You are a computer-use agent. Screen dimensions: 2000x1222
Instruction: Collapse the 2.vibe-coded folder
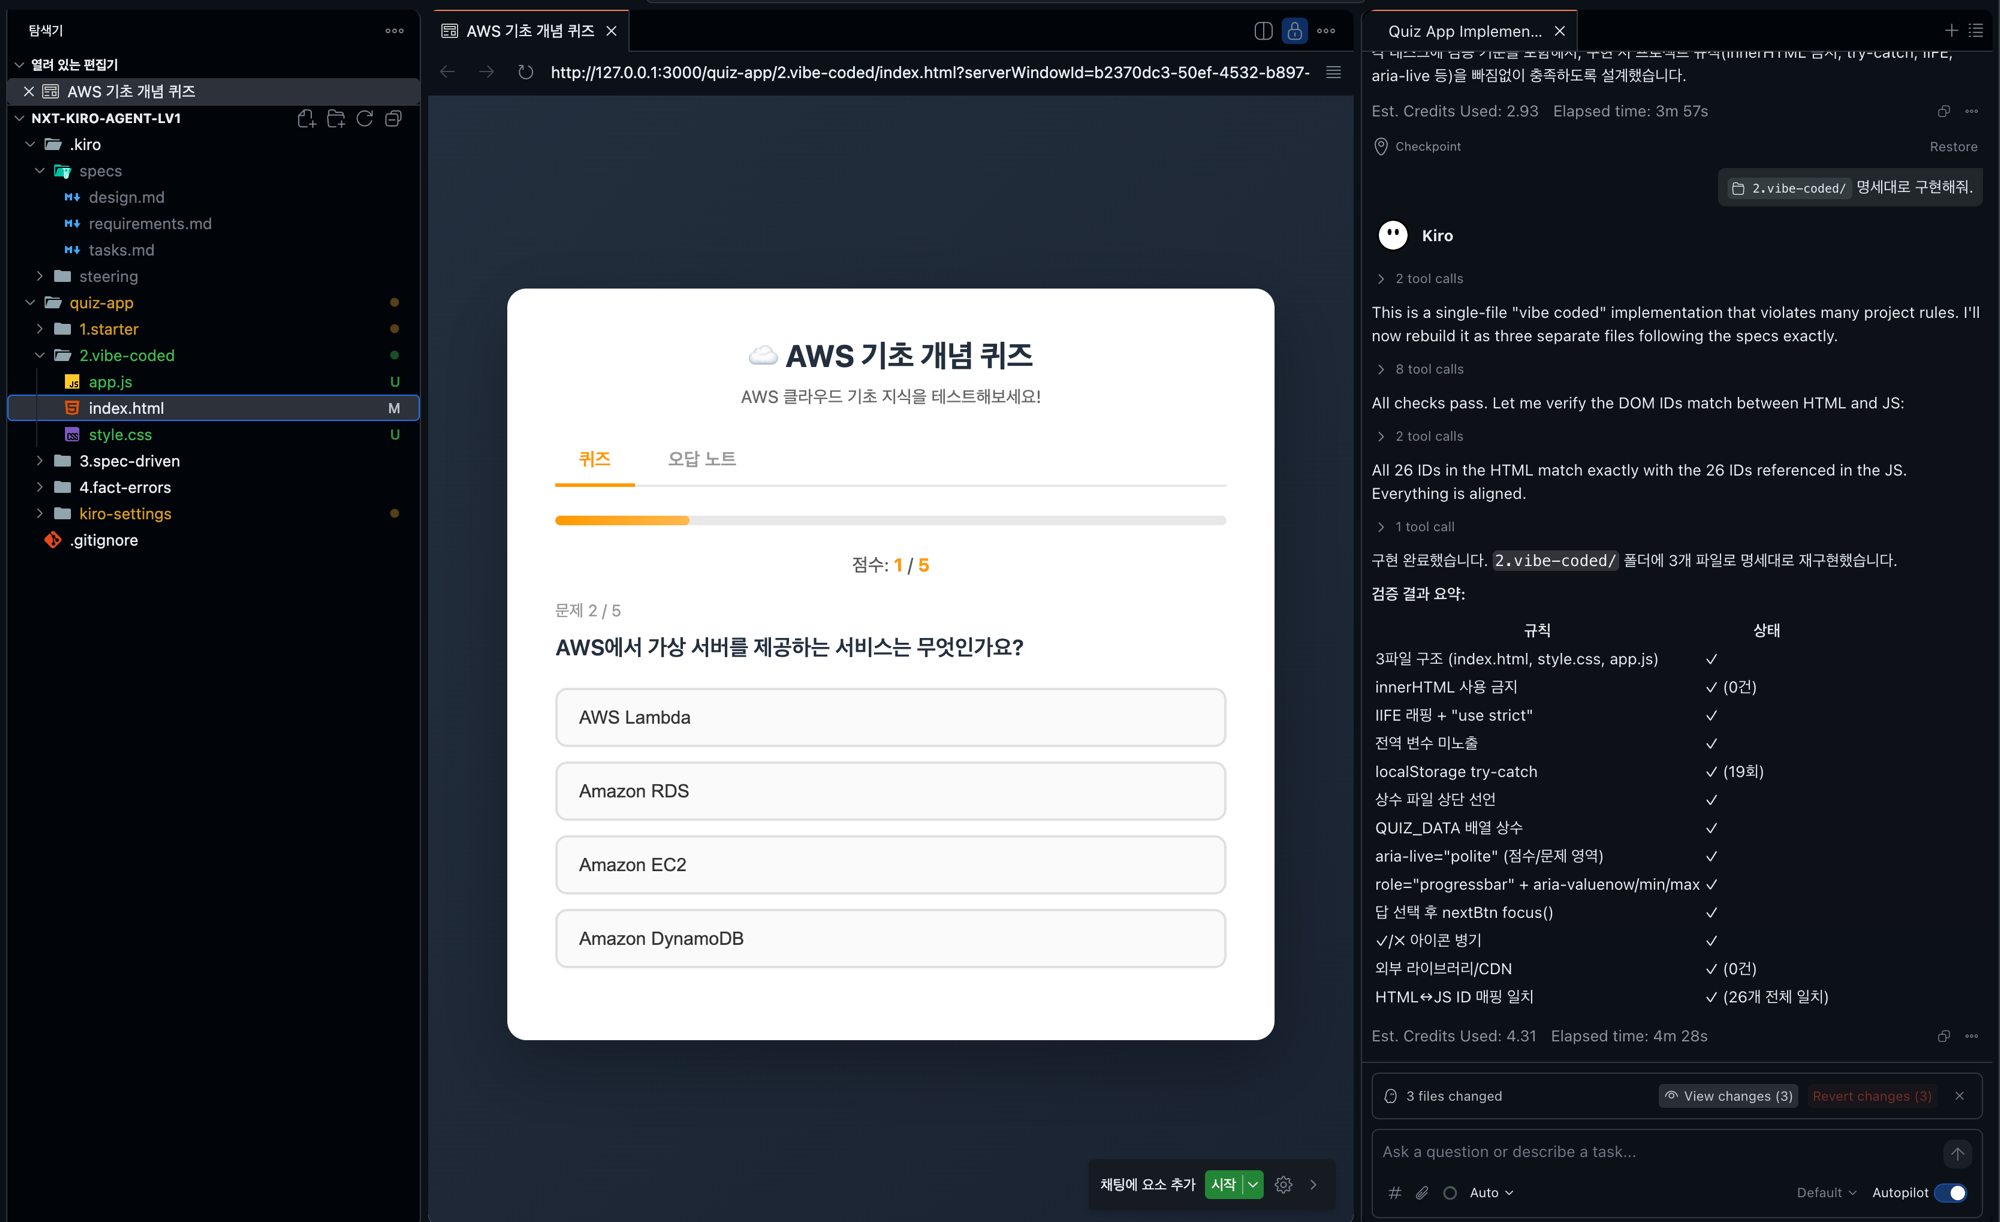(126, 355)
